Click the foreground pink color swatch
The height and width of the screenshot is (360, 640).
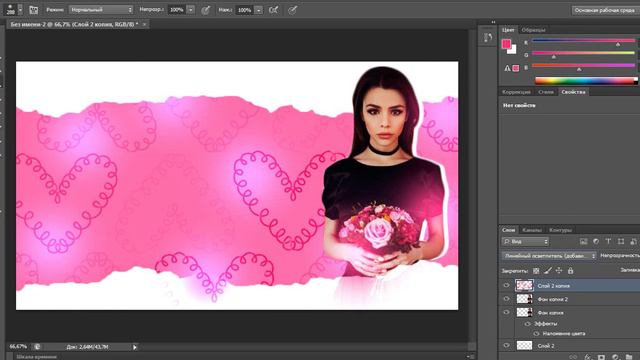point(506,44)
